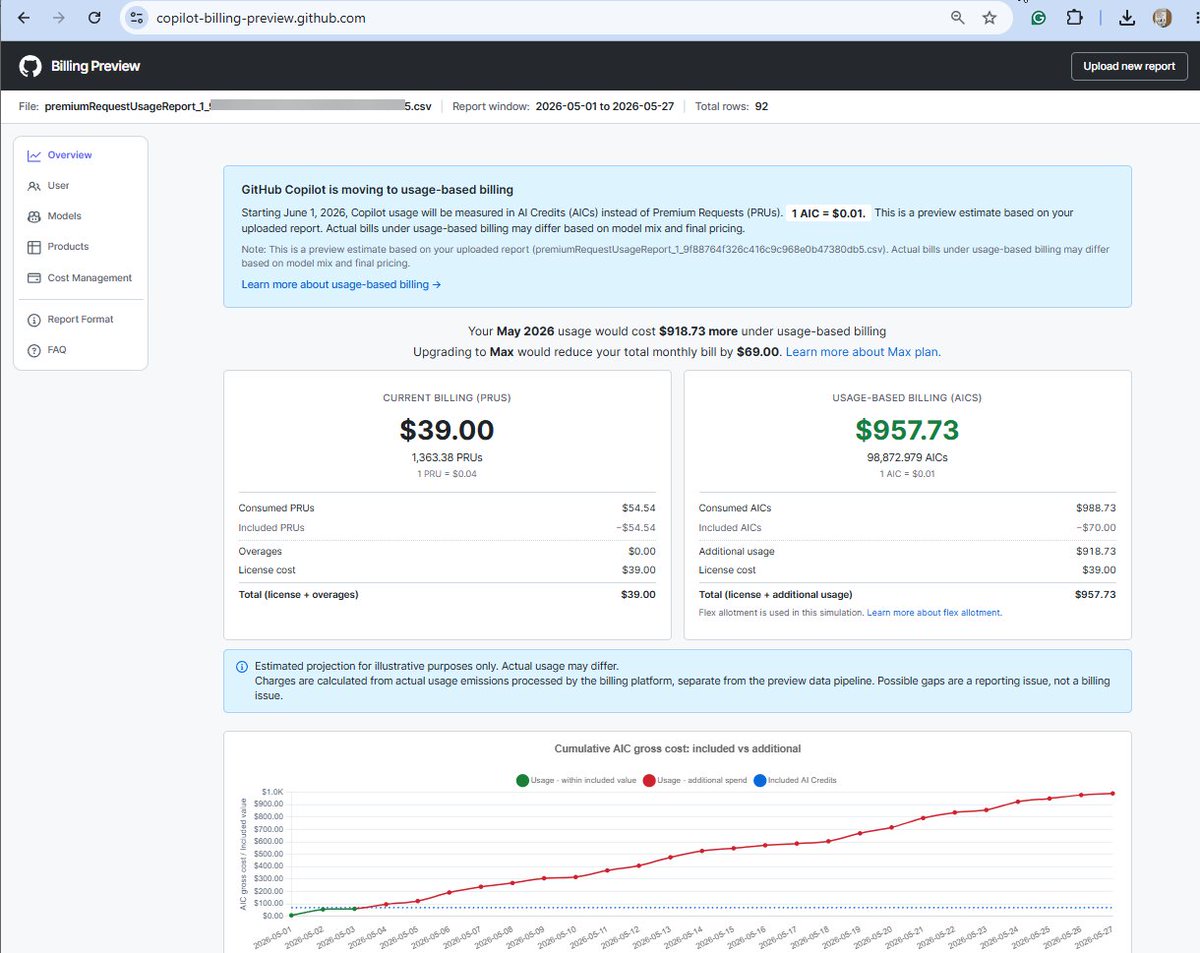The height and width of the screenshot is (953, 1200).
Task: Open the browser profile avatar
Action: (1162, 18)
